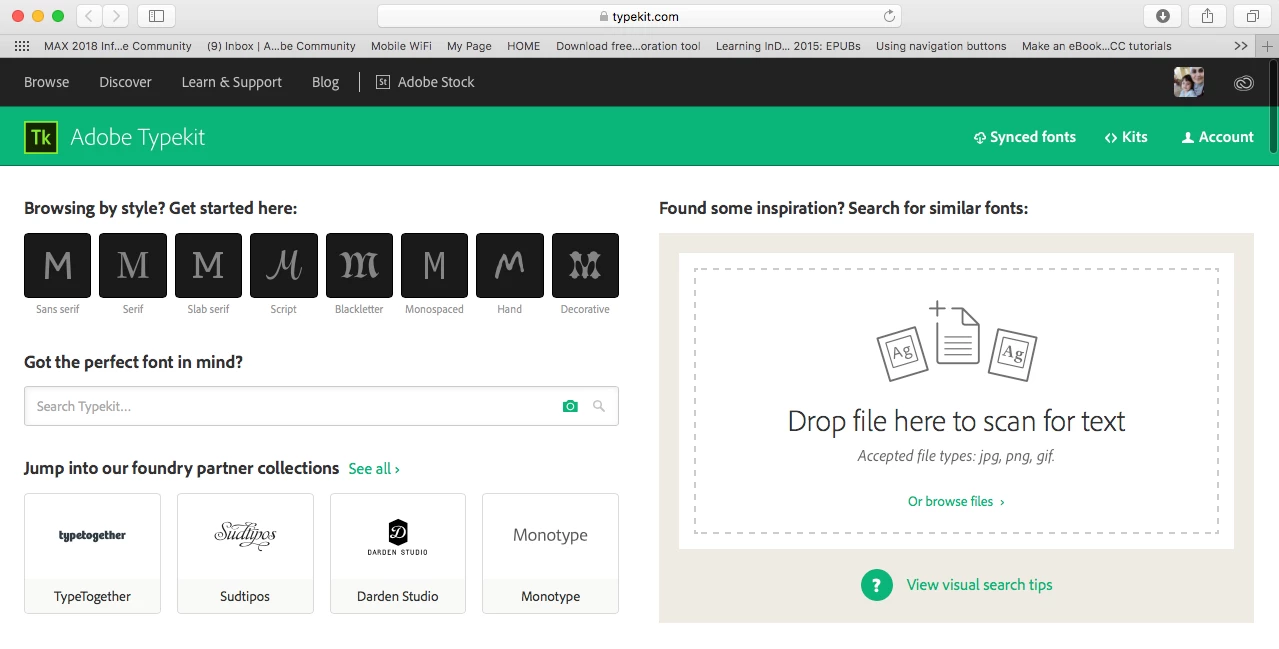This screenshot has width=1279, height=649.
Task: Open Adobe Stock
Action: [425, 82]
